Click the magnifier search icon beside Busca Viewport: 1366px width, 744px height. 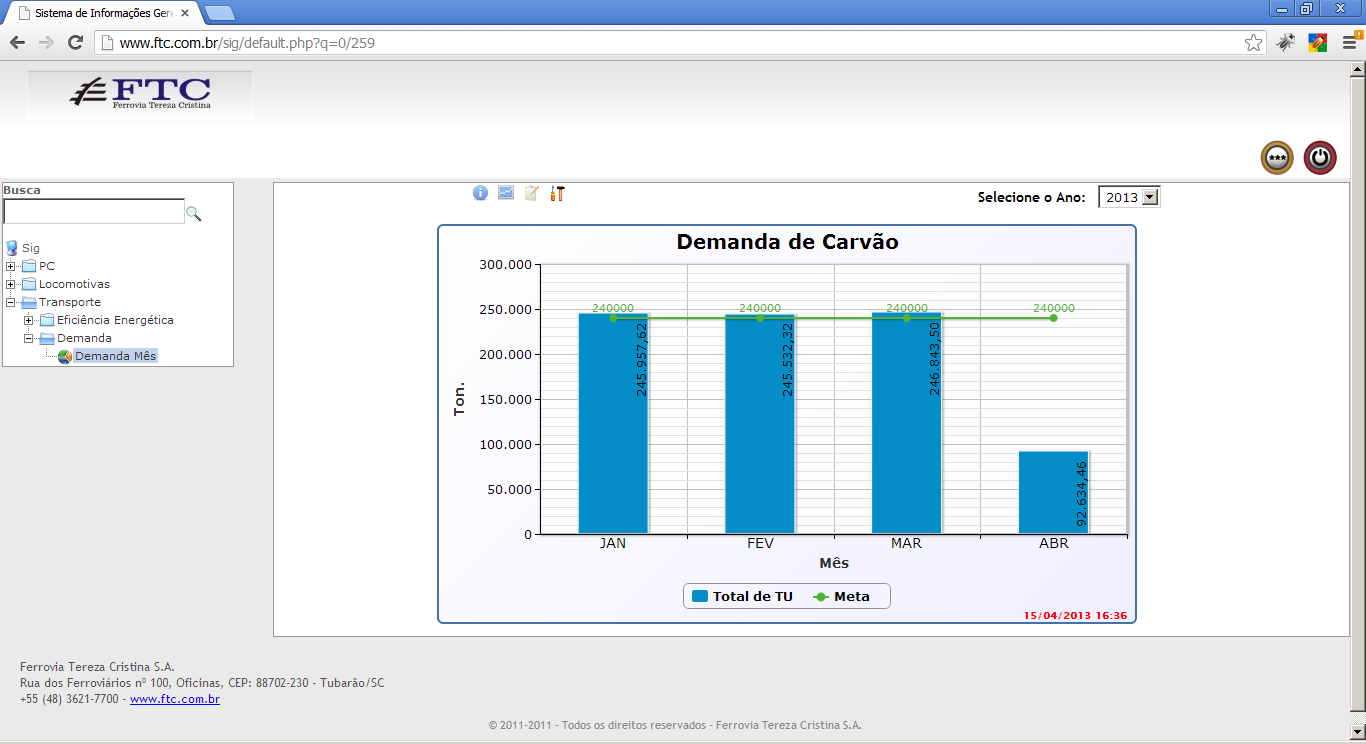pos(194,213)
